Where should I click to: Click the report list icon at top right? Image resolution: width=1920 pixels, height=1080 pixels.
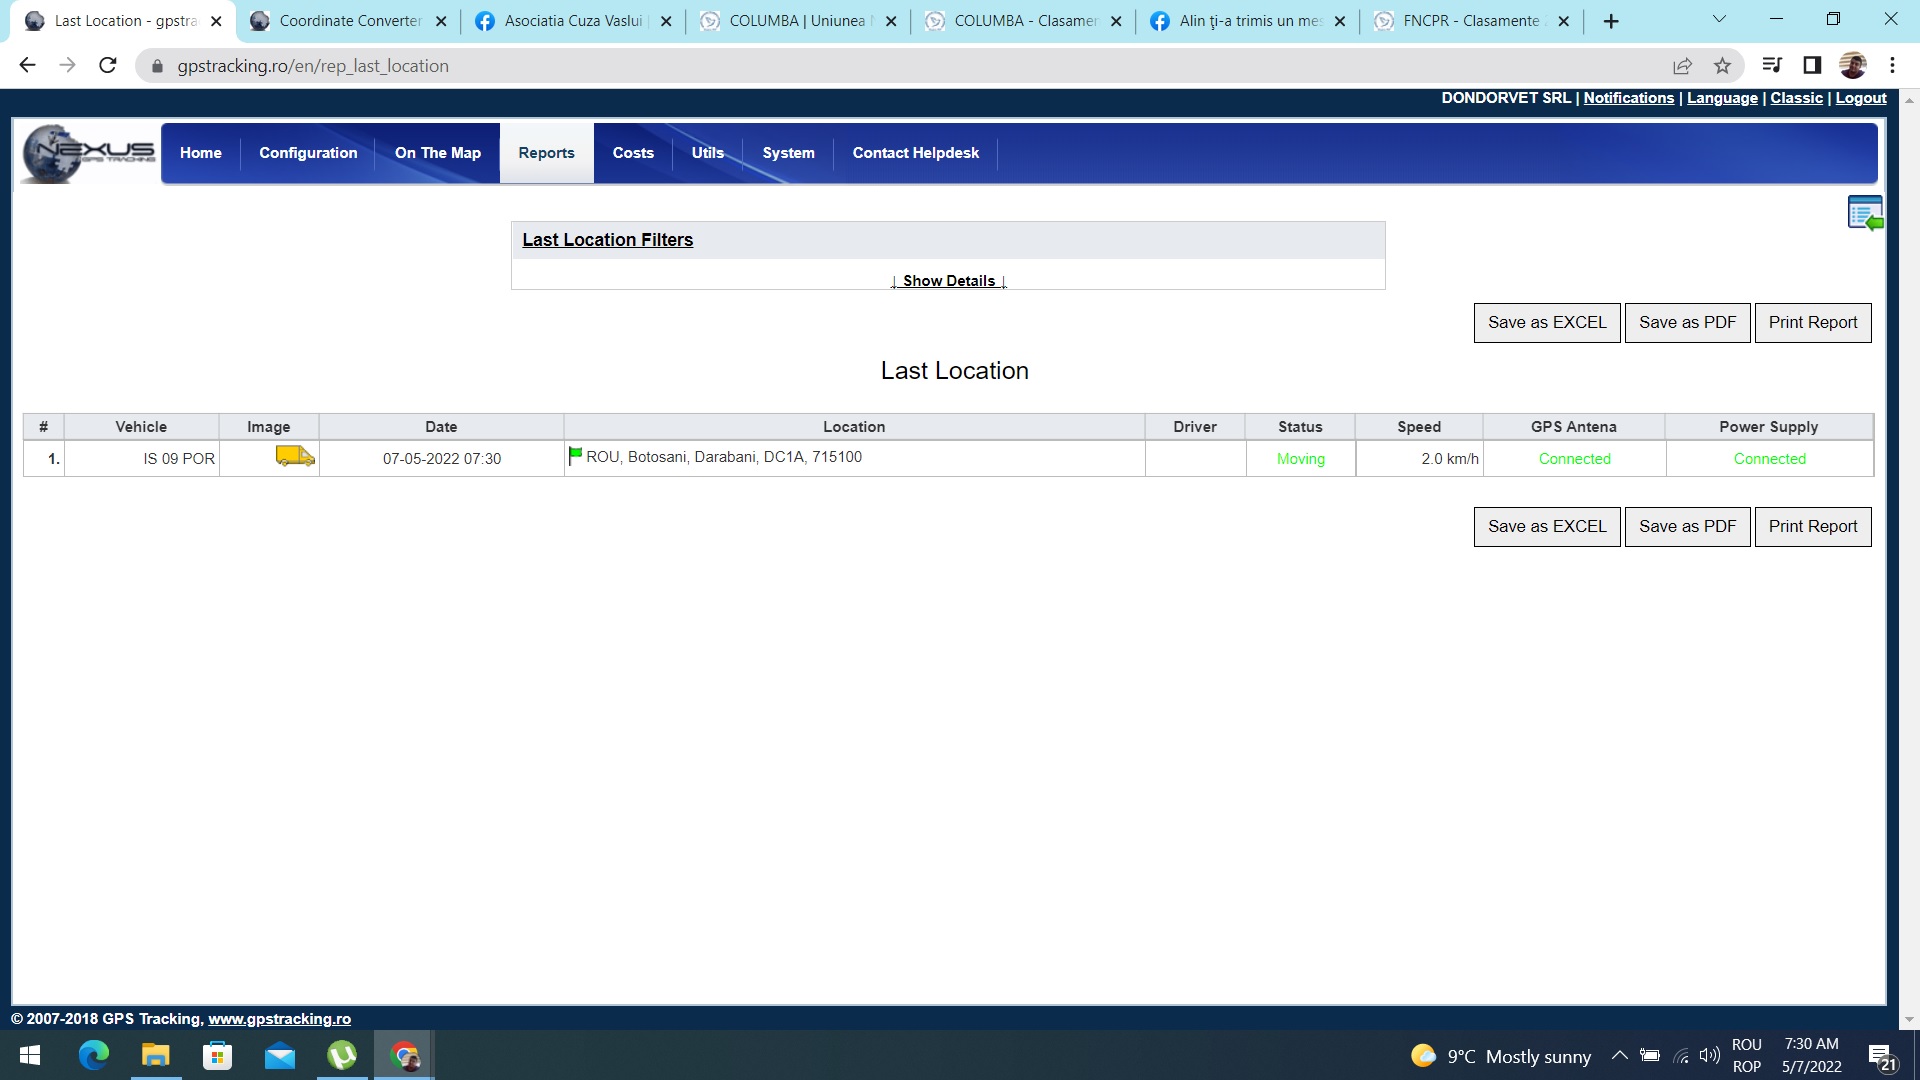(x=1865, y=213)
